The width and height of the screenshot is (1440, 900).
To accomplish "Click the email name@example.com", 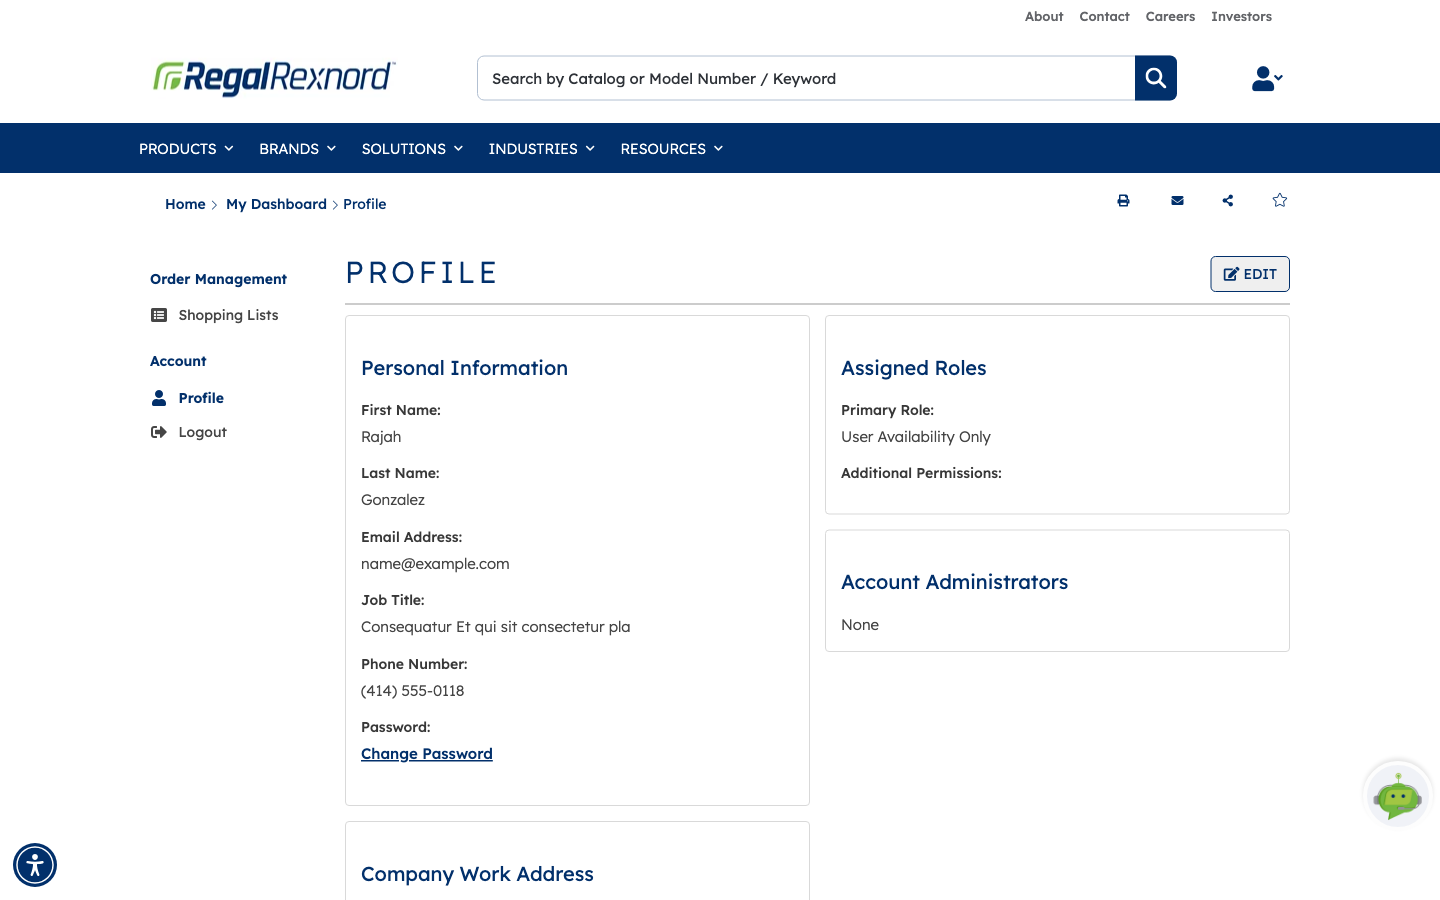I will (x=435, y=564).
